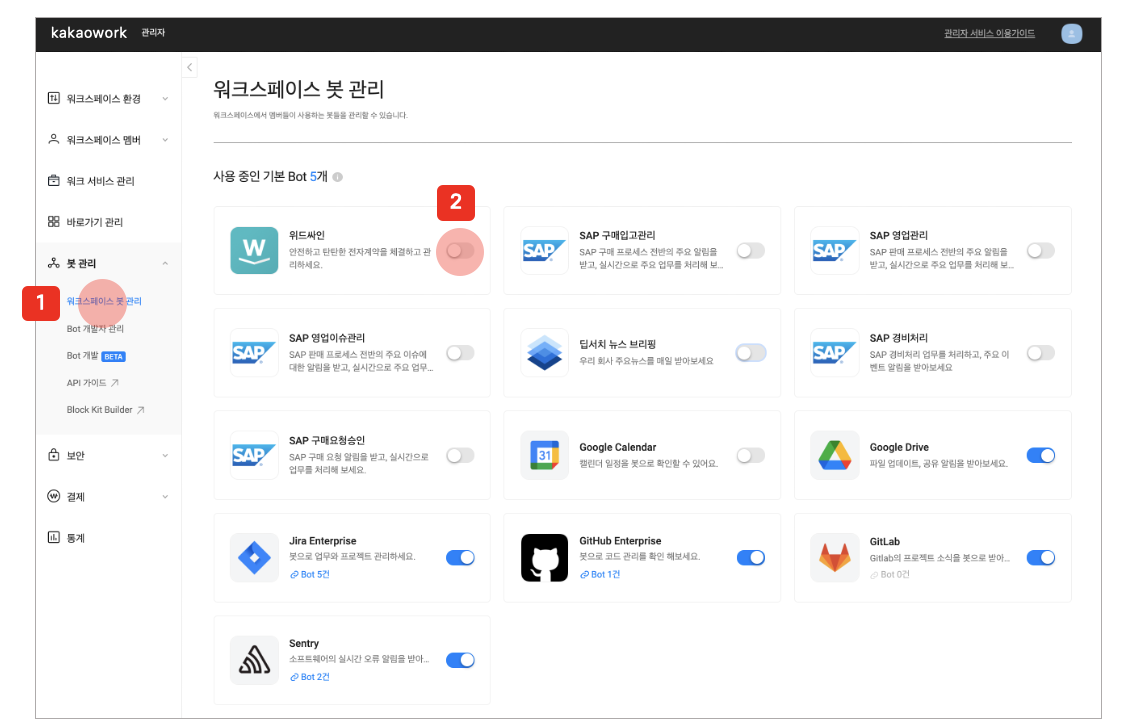Click the kakaowork logo
The width and height of the screenshot is (1128, 728).
88,32
